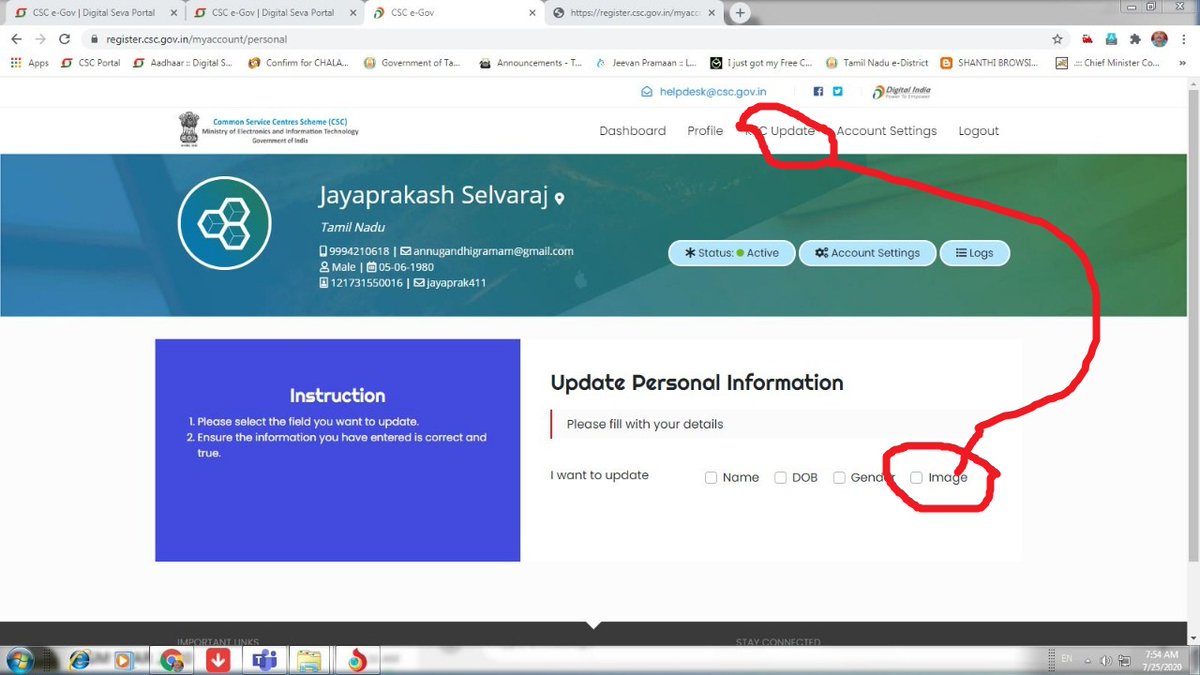
Task: Open the Aadhaar :: Digital S... bookmark
Action: coord(183,62)
